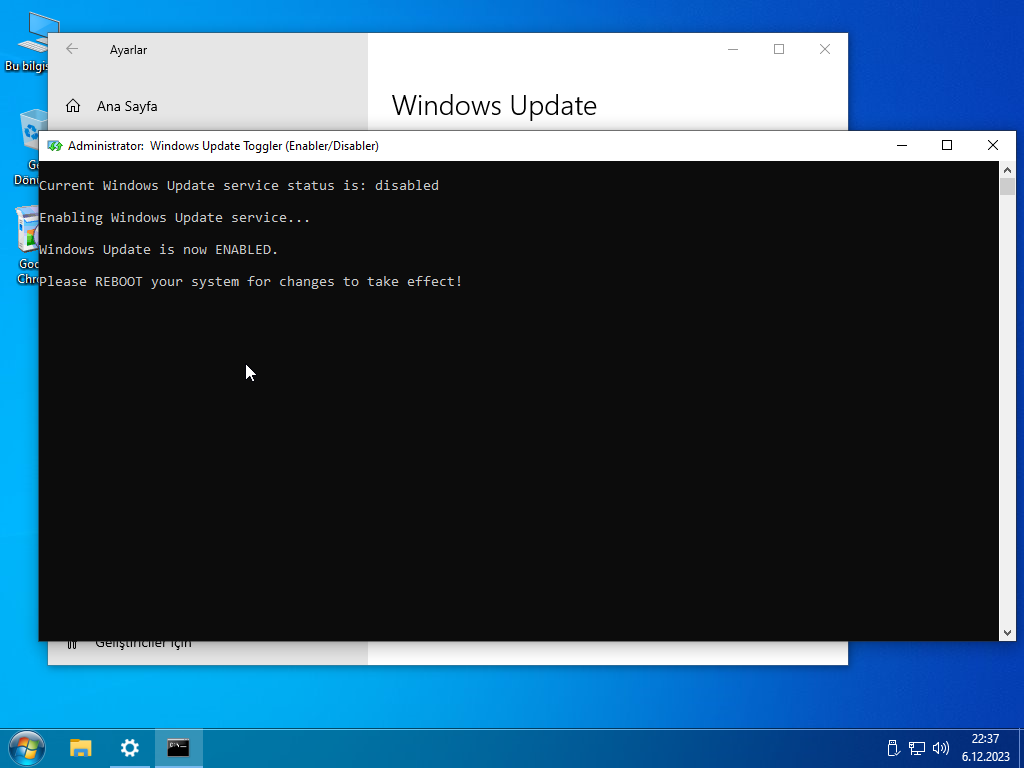The image size is (1024, 768).
Task: Select the command prompt taskbar button
Action: pos(178,748)
